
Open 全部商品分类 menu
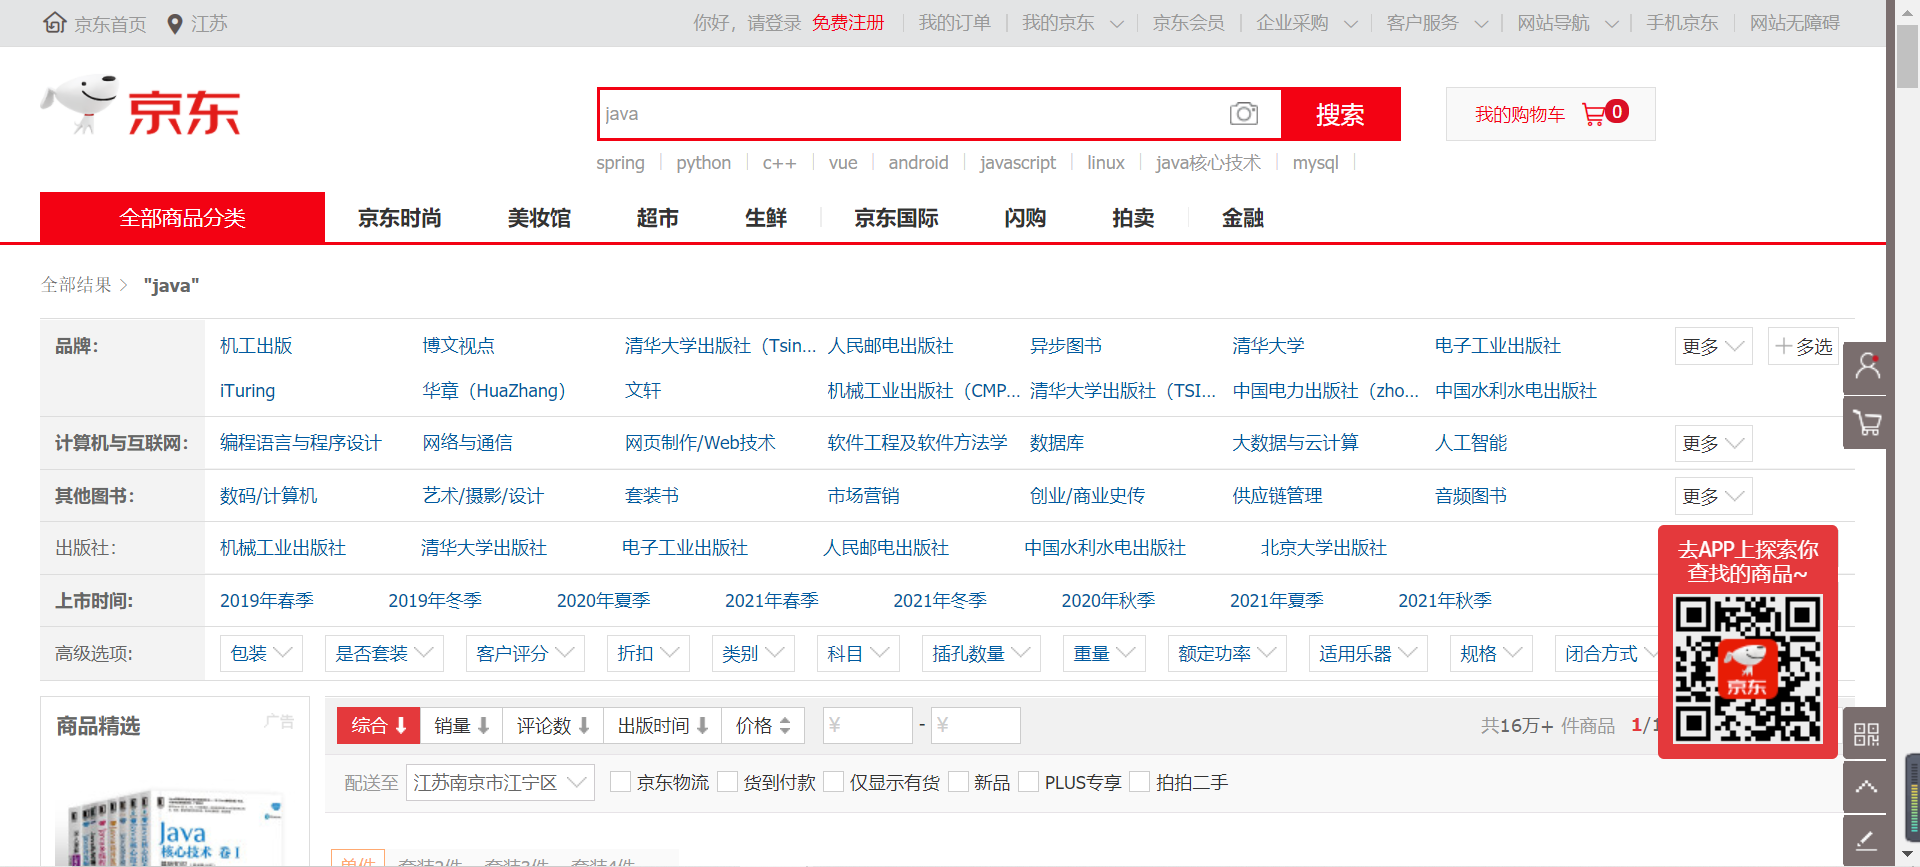point(182,217)
